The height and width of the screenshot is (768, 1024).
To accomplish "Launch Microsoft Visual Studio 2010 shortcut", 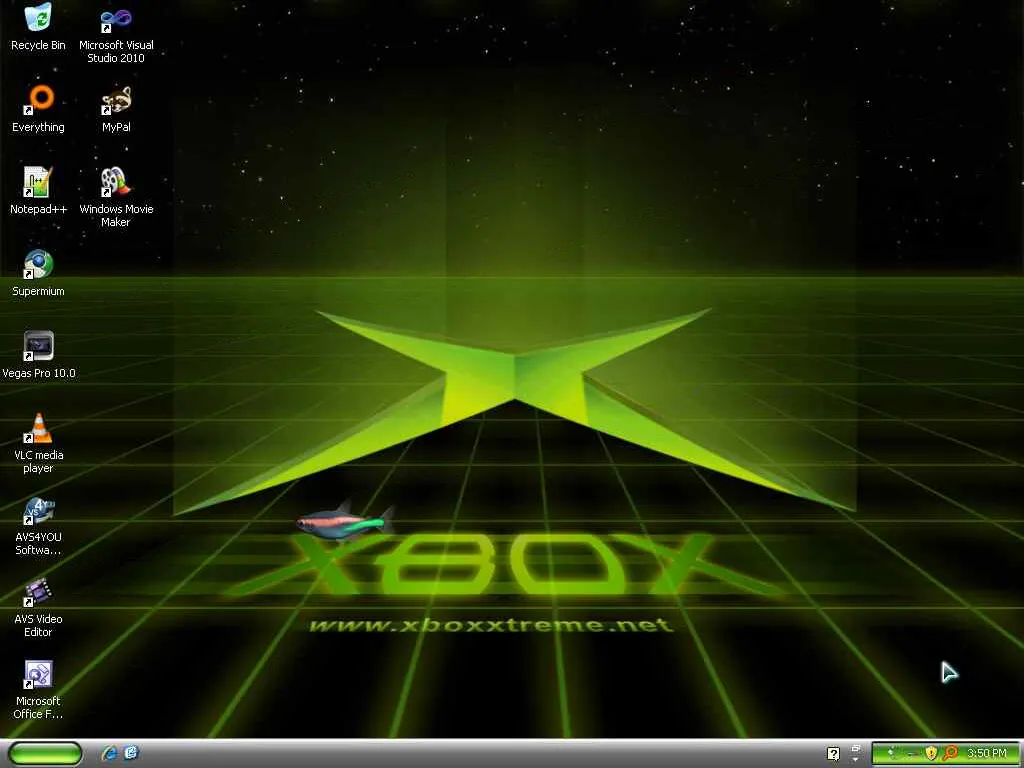I will click(x=116, y=34).
